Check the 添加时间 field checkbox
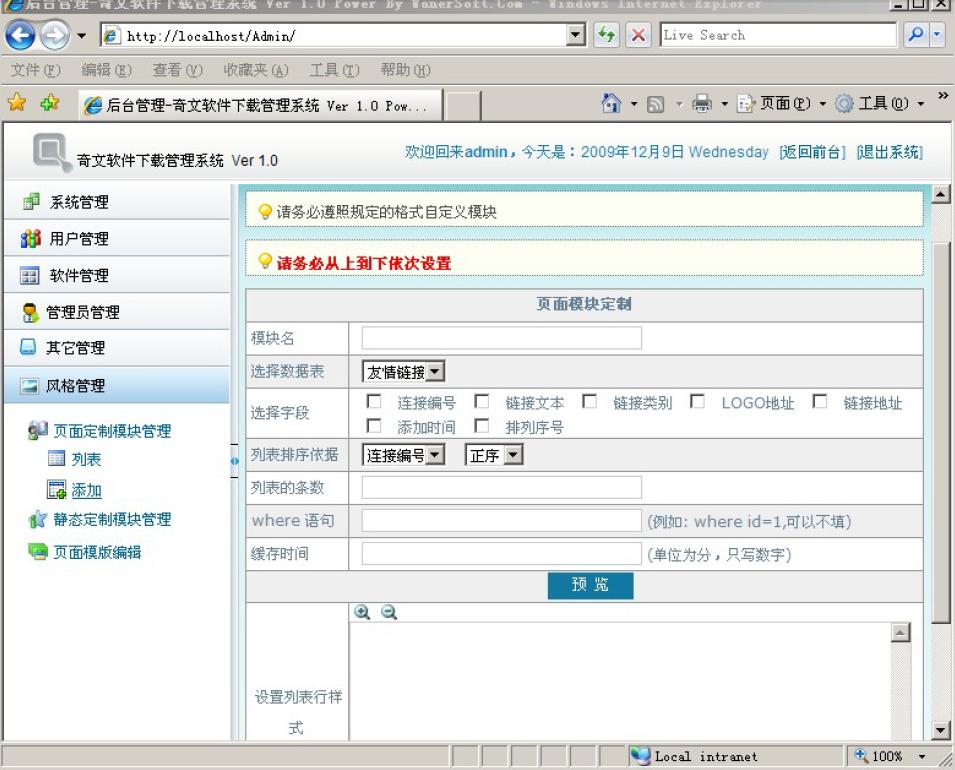Image resolution: width=955 pixels, height=770 pixels. [x=374, y=426]
